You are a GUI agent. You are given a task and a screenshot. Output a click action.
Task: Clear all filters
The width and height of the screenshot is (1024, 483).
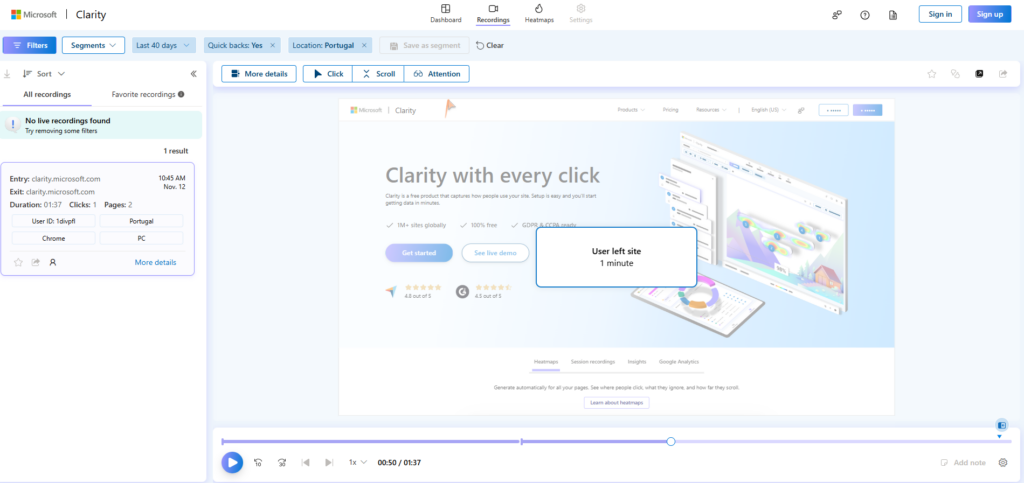(x=489, y=46)
